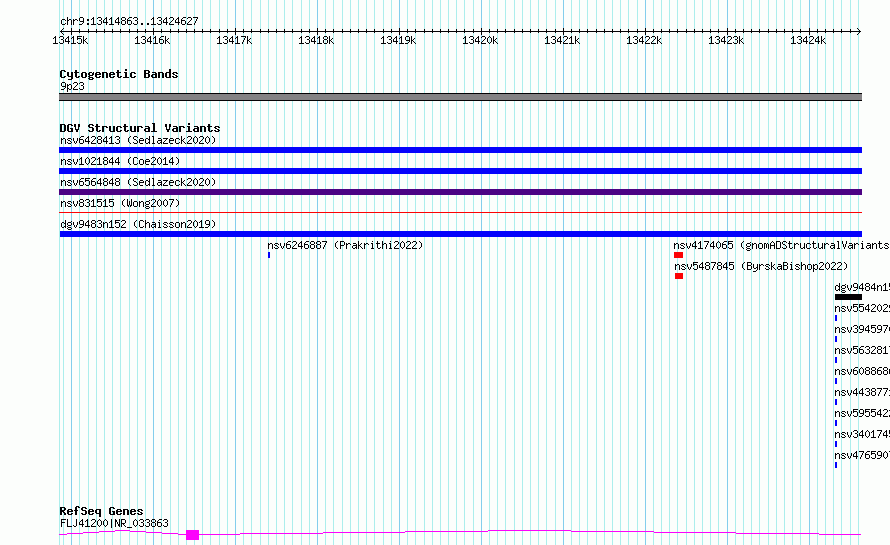
Task: Click the 13416k ruler position
Action: click(152, 40)
